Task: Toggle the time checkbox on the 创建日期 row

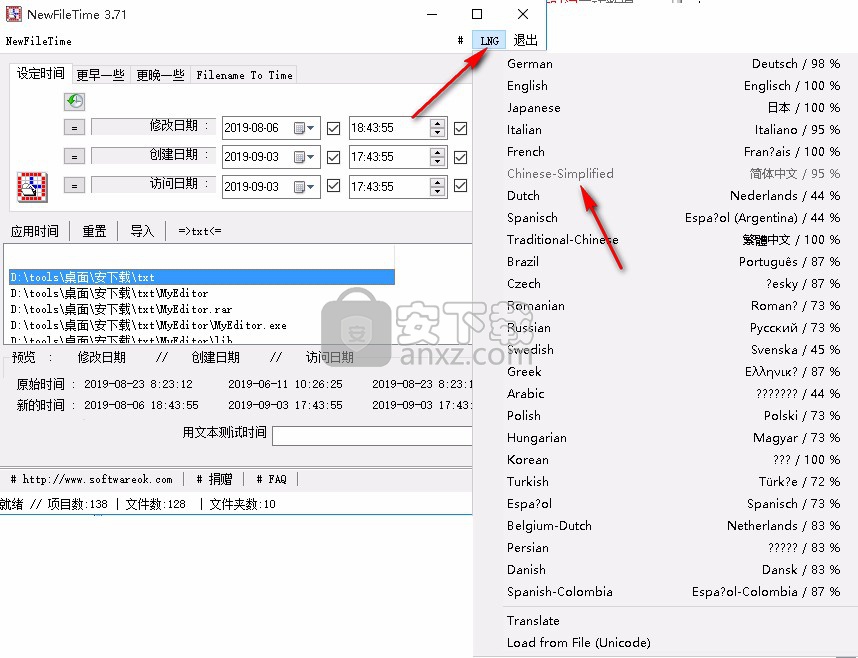Action: pos(461,157)
